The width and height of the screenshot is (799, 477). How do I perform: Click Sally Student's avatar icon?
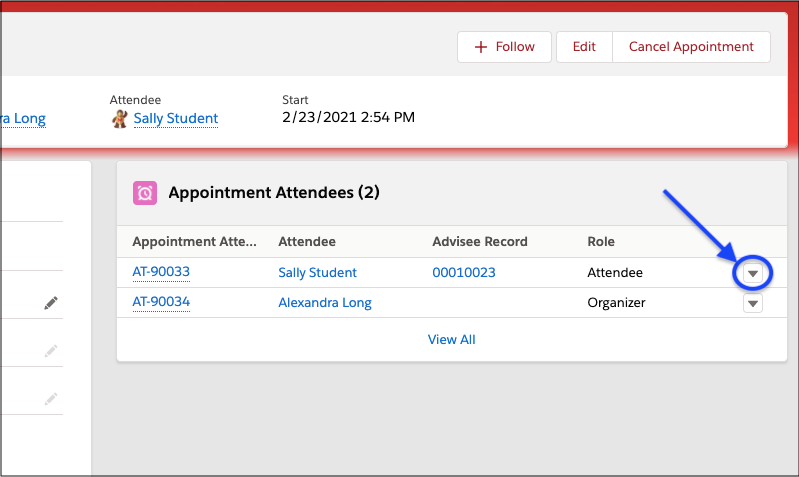tap(119, 118)
